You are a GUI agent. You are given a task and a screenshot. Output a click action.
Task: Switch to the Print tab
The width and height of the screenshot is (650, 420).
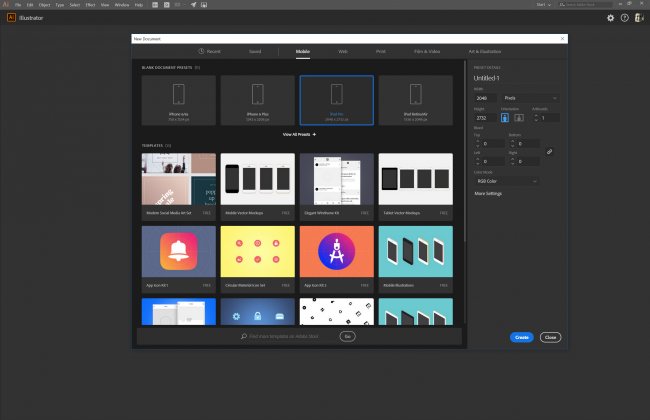coord(381,51)
